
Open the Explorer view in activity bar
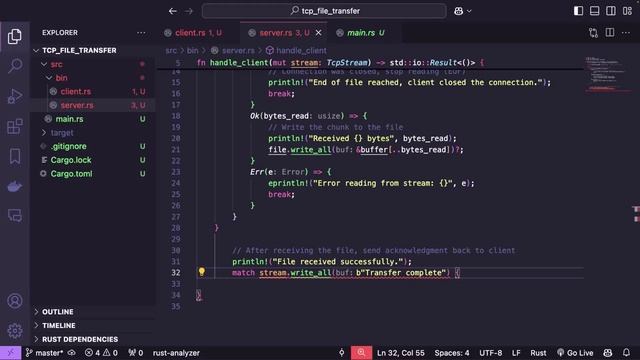pyautogui.click(x=15, y=36)
